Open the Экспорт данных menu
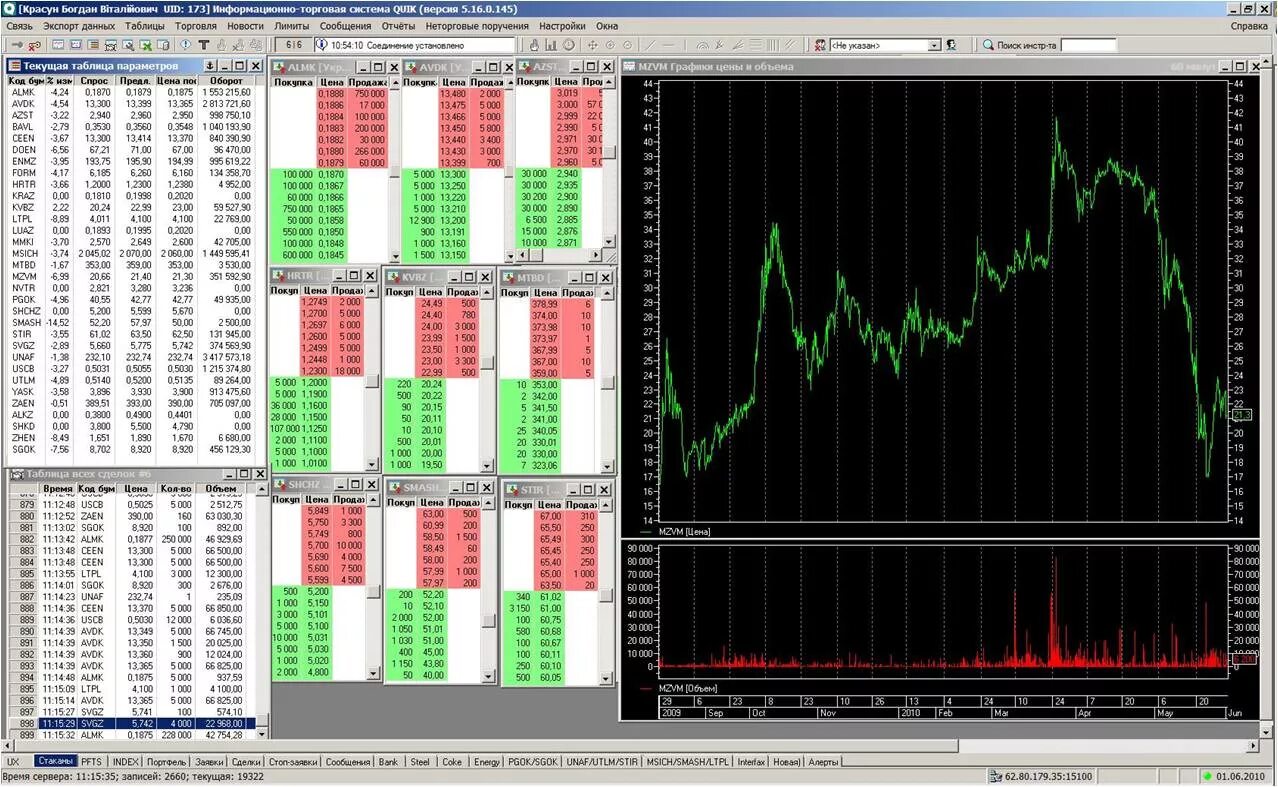This screenshot has width=1278, height=787. [x=79, y=26]
